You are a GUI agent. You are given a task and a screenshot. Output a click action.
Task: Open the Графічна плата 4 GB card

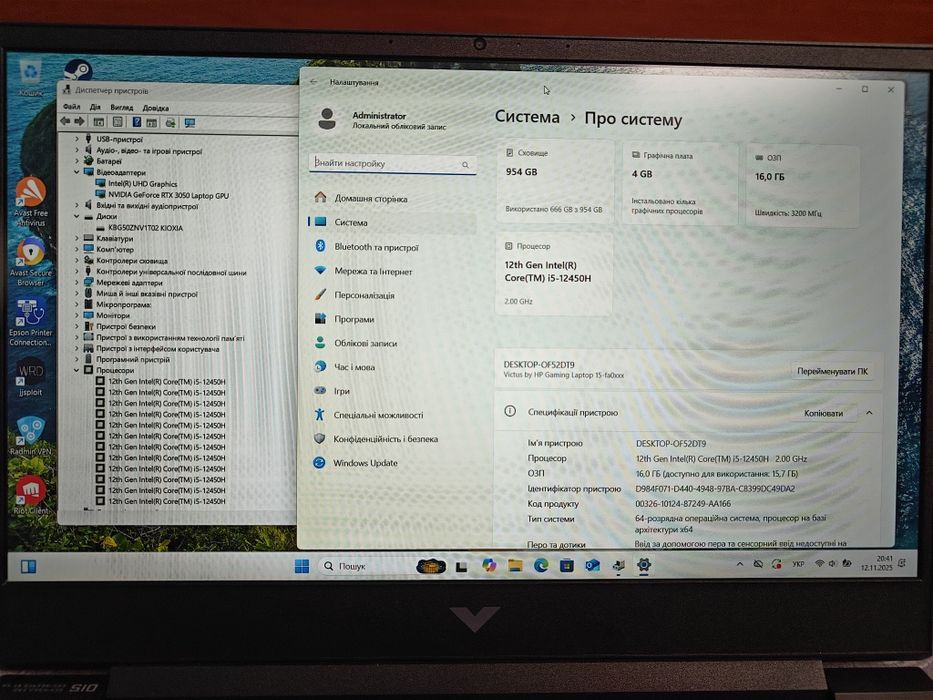680,183
